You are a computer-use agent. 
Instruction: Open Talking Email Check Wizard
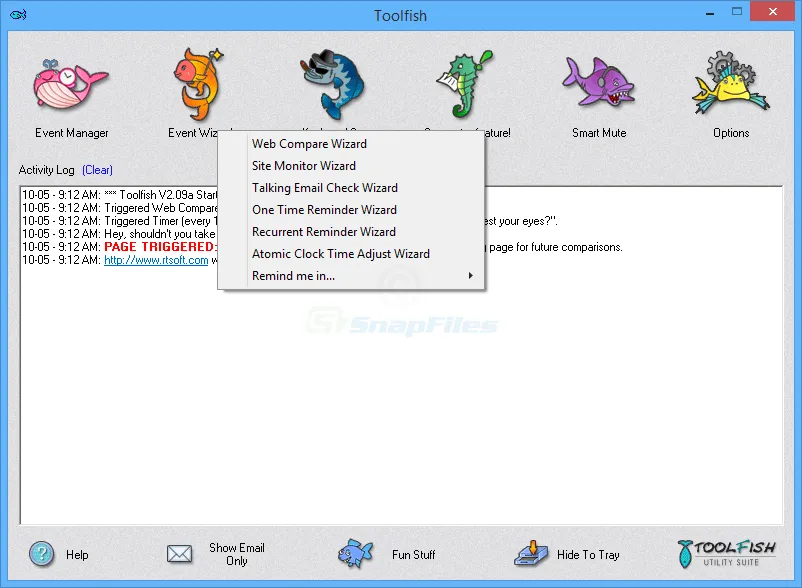point(351,188)
